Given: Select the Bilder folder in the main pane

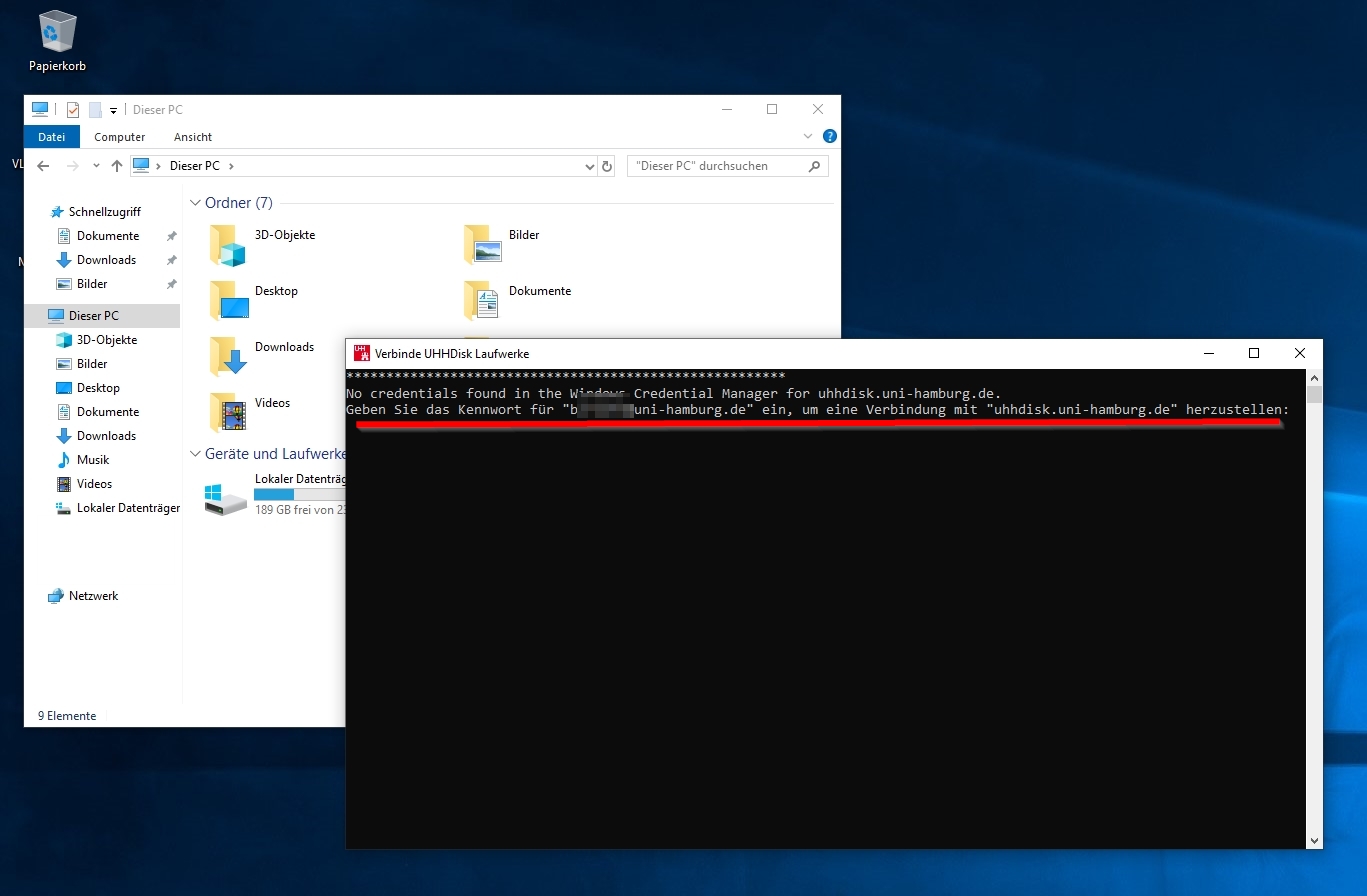Looking at the screenshot, I should (483, 245).
